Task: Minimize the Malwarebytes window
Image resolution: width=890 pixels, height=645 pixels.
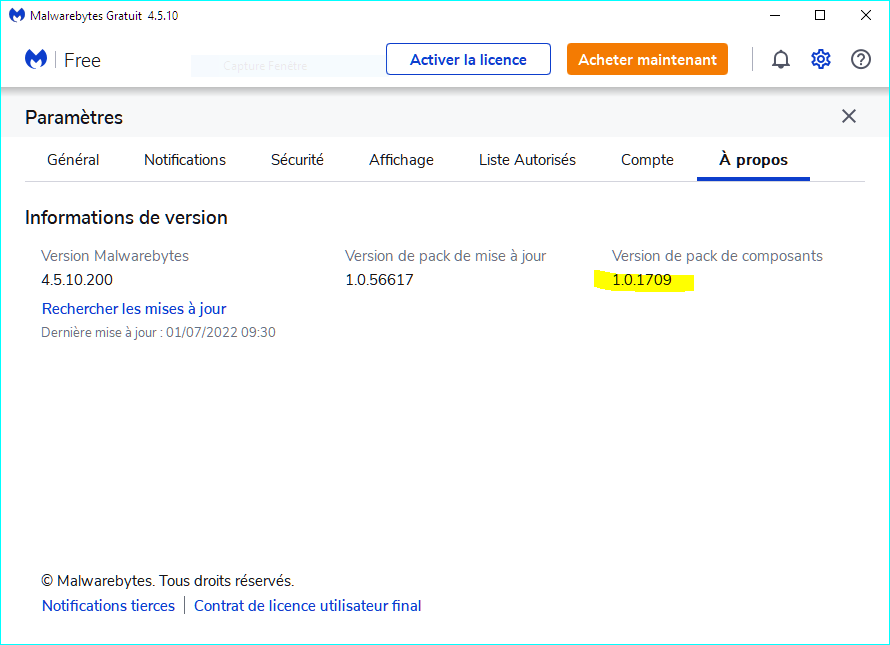Action: pos(775,15)
